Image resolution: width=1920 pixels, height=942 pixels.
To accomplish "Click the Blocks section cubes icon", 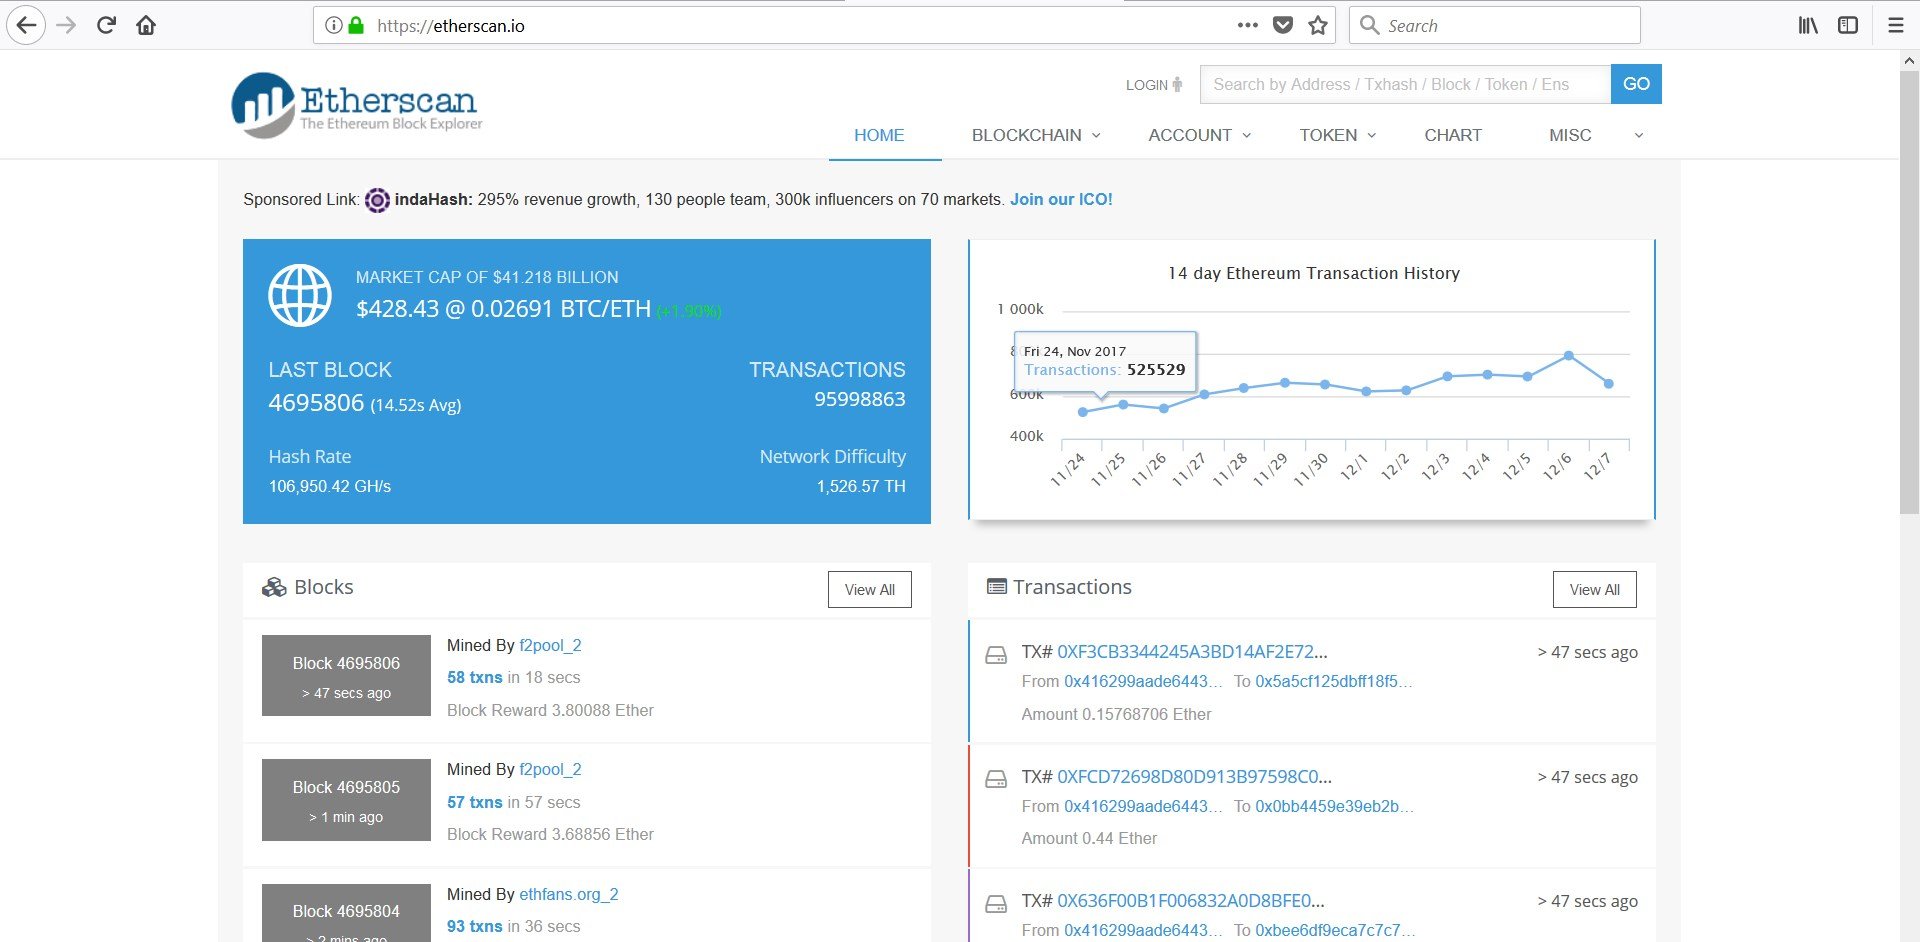I will (274, 588).
